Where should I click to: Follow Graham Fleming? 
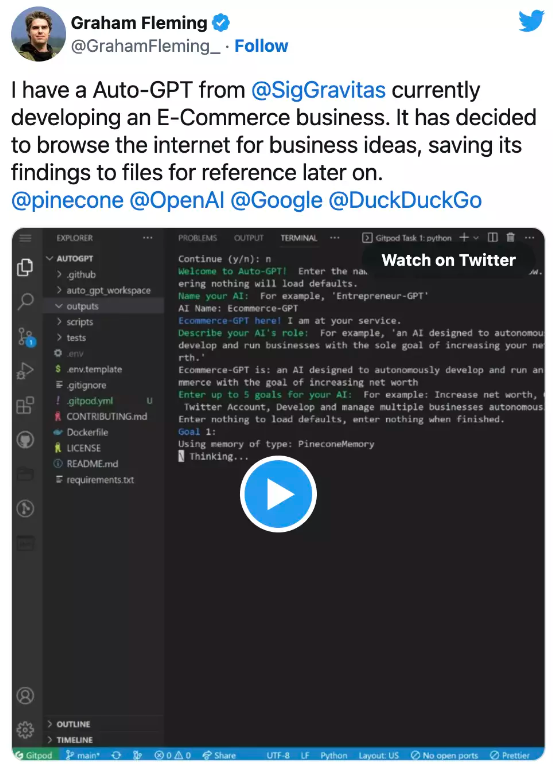(x=261, y=46)
